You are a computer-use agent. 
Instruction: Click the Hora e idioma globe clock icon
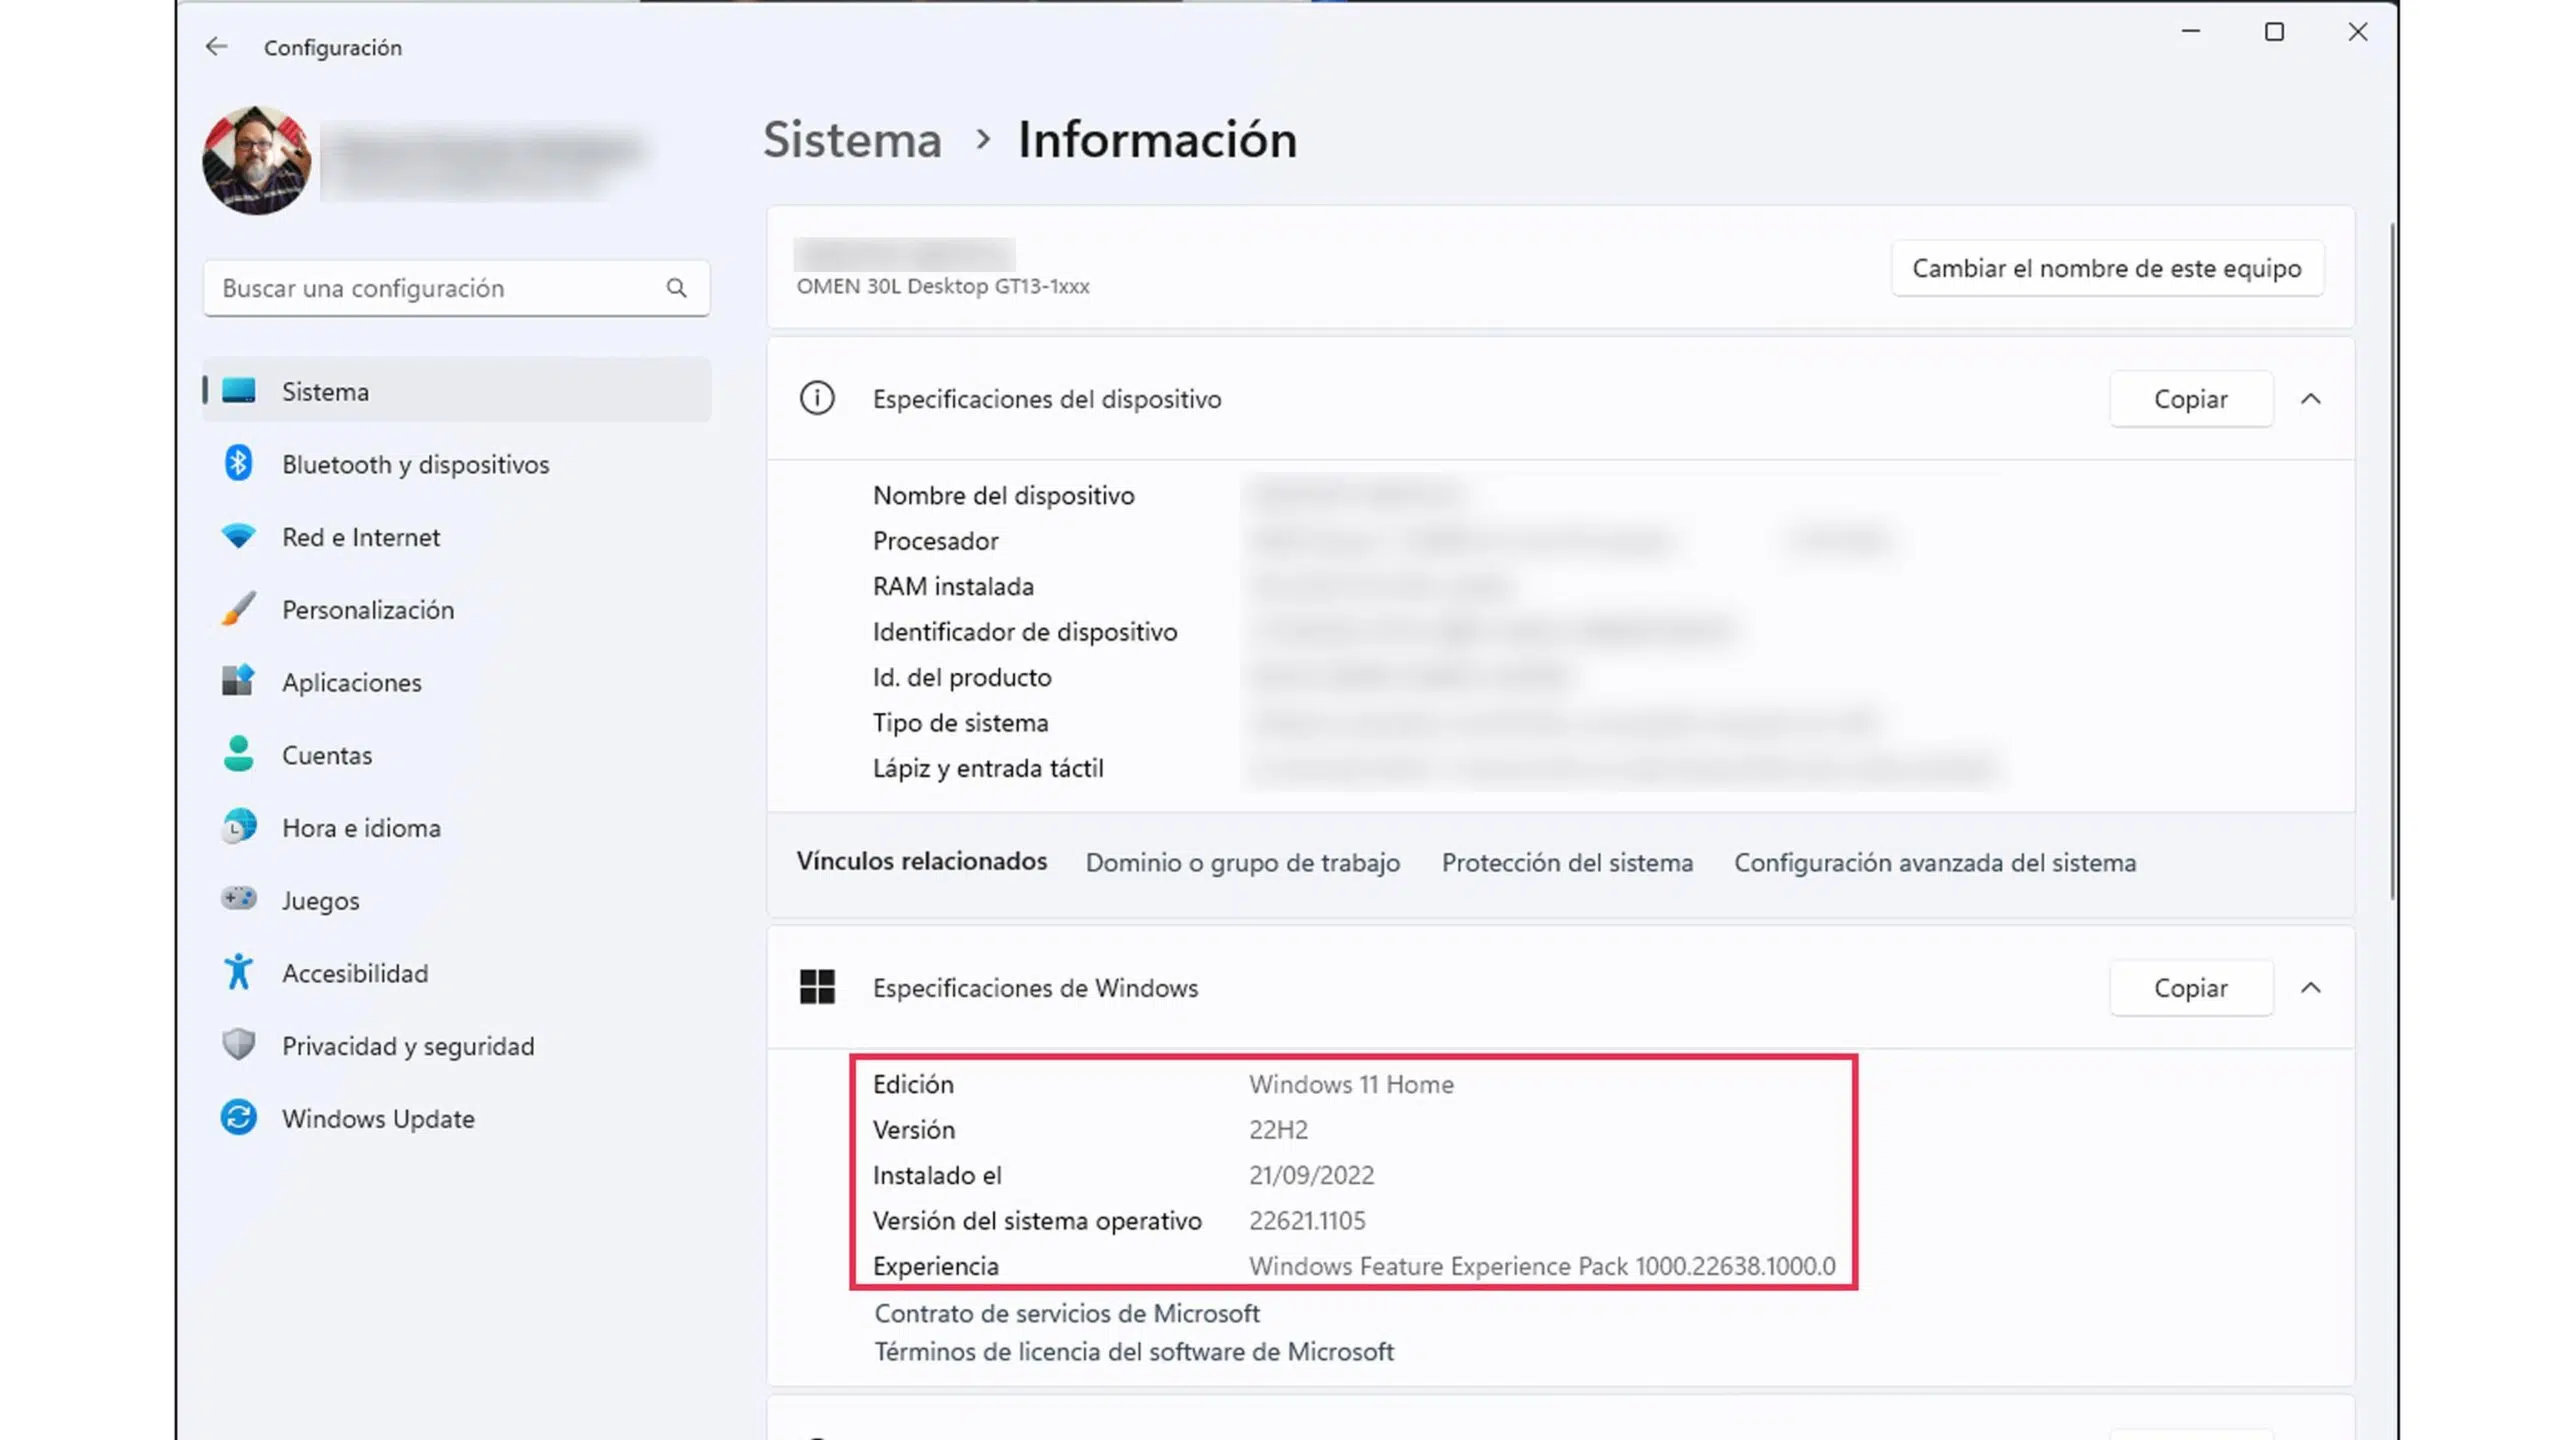point(238,827)
